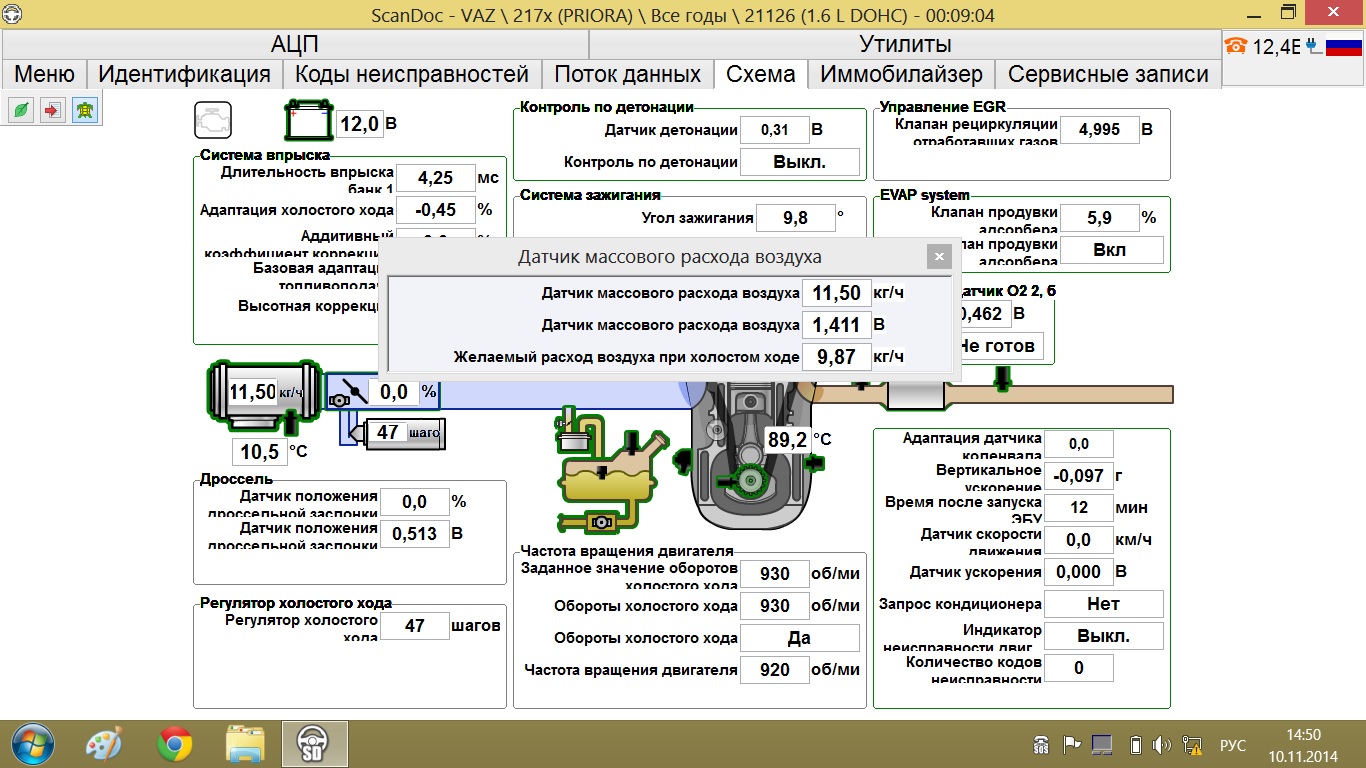Open the АЦП section
Image resolution: width=1366 pixels, height=768 pixels.
point(295,44)
